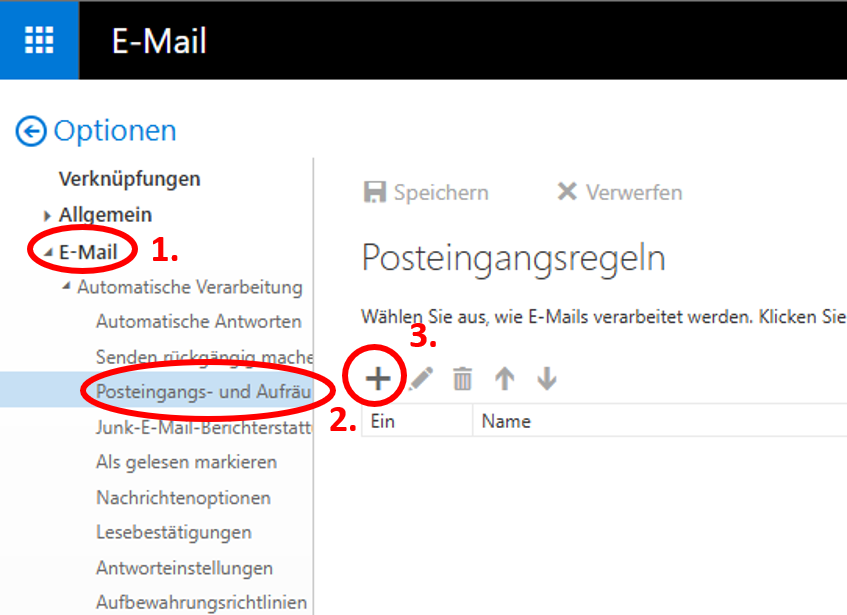The height and width of the screenshot is (615, 847).
Task: Click the back arrow beside Optionen
Action: click(x=31, y=131)
